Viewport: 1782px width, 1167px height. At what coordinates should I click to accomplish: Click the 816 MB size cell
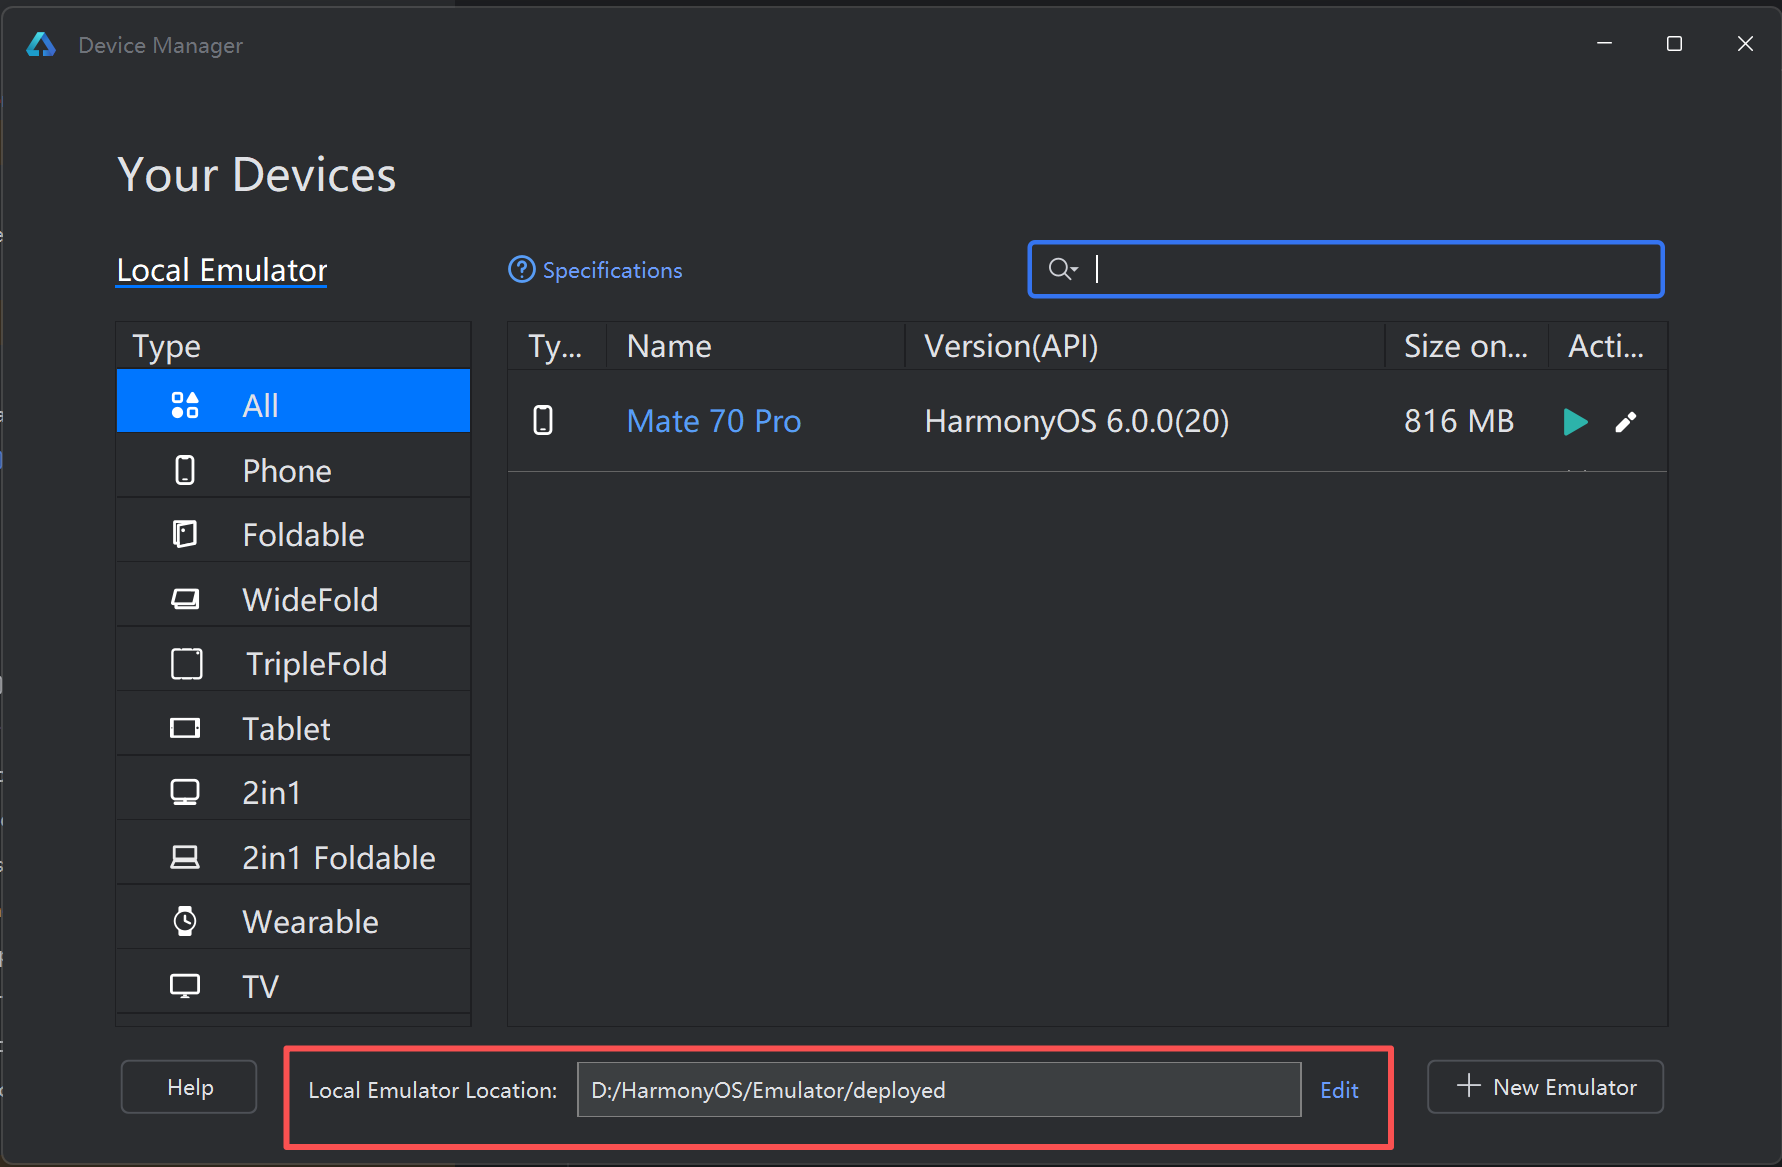(1458, 421)
